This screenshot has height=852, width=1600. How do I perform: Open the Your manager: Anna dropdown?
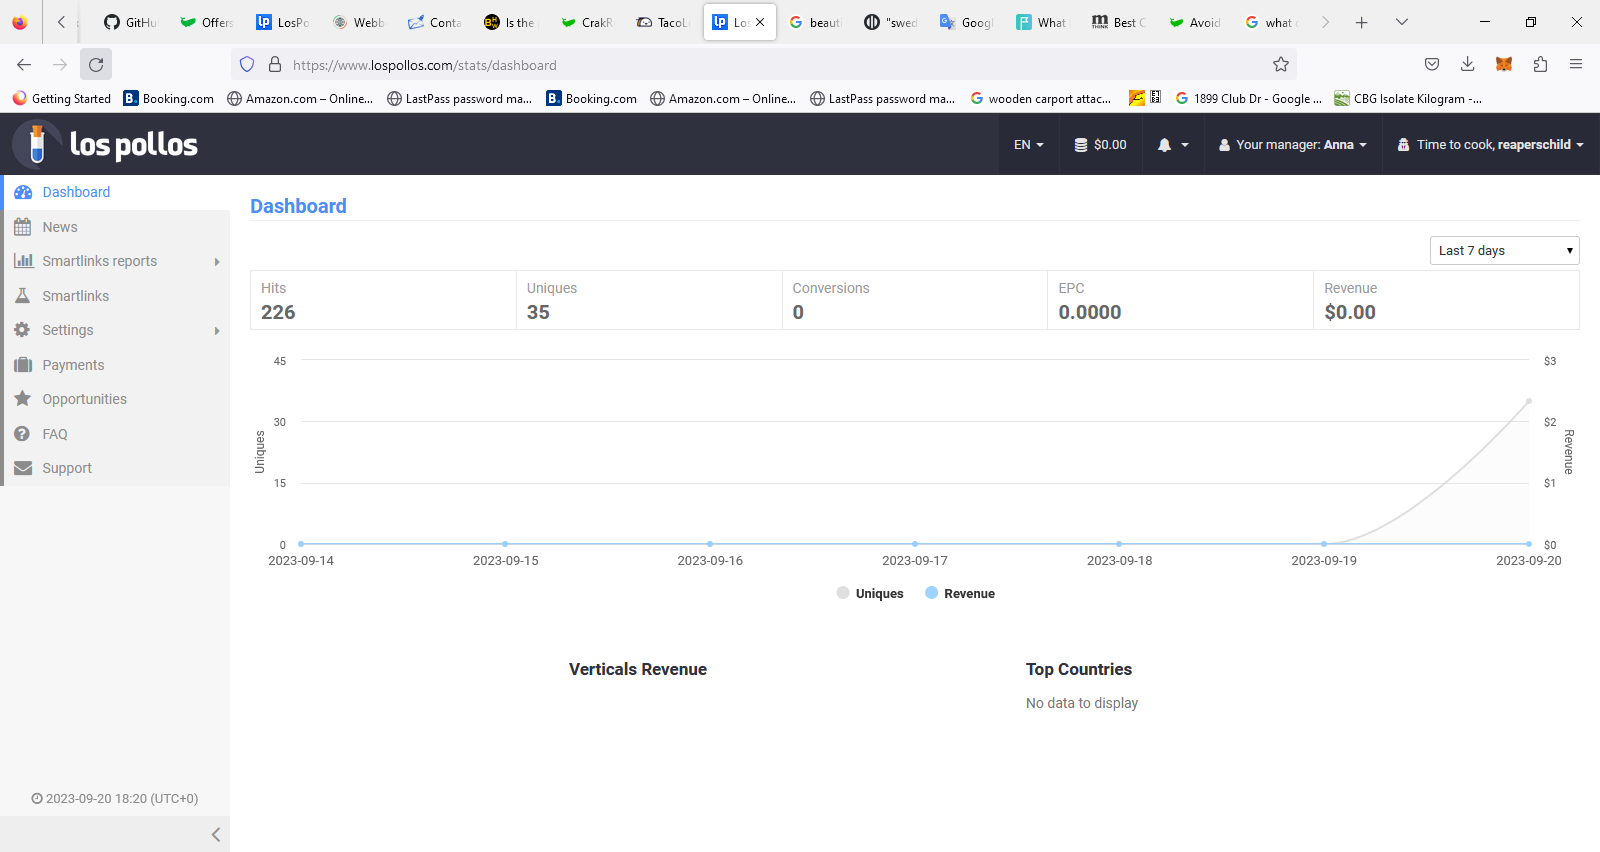1292,144
